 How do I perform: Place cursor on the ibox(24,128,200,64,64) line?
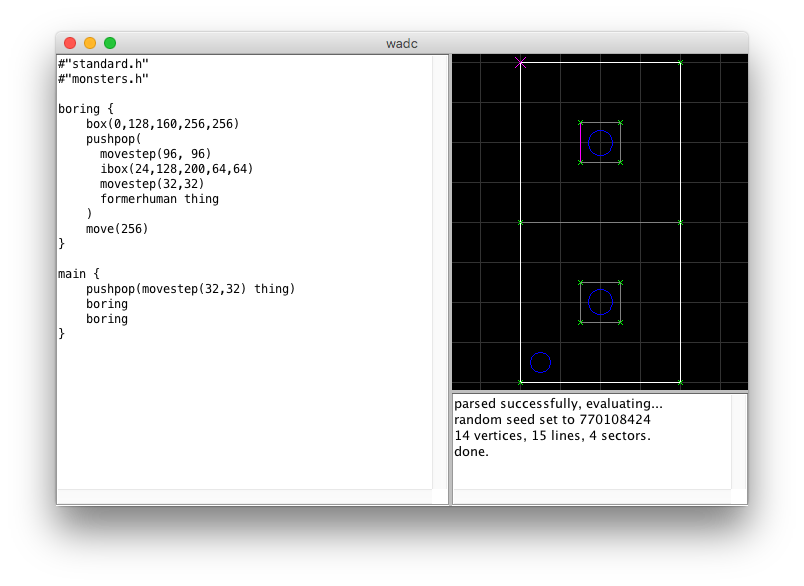point(176,169)
